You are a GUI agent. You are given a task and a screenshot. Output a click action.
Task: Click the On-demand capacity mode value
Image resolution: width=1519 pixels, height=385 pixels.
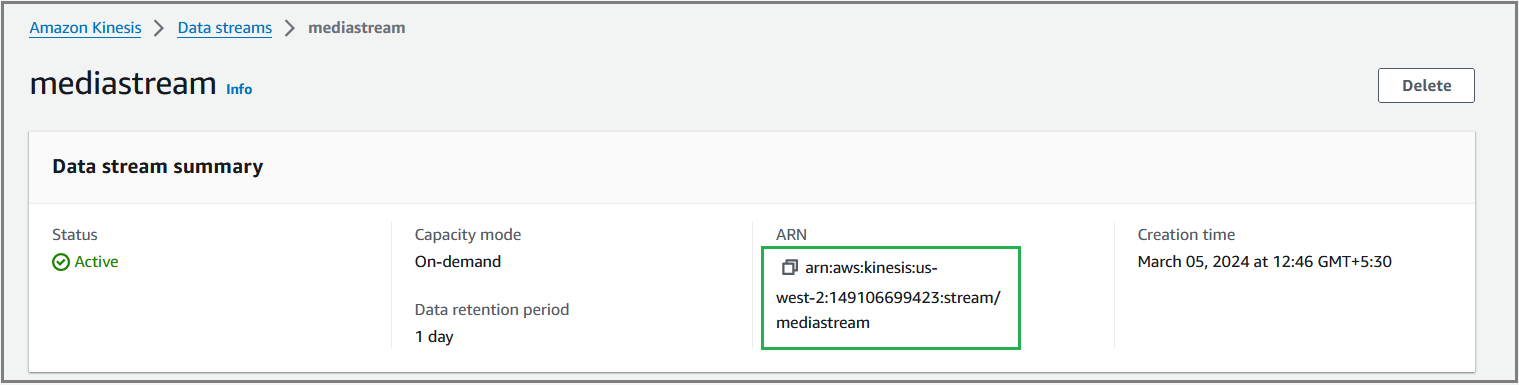pos(458,262)
